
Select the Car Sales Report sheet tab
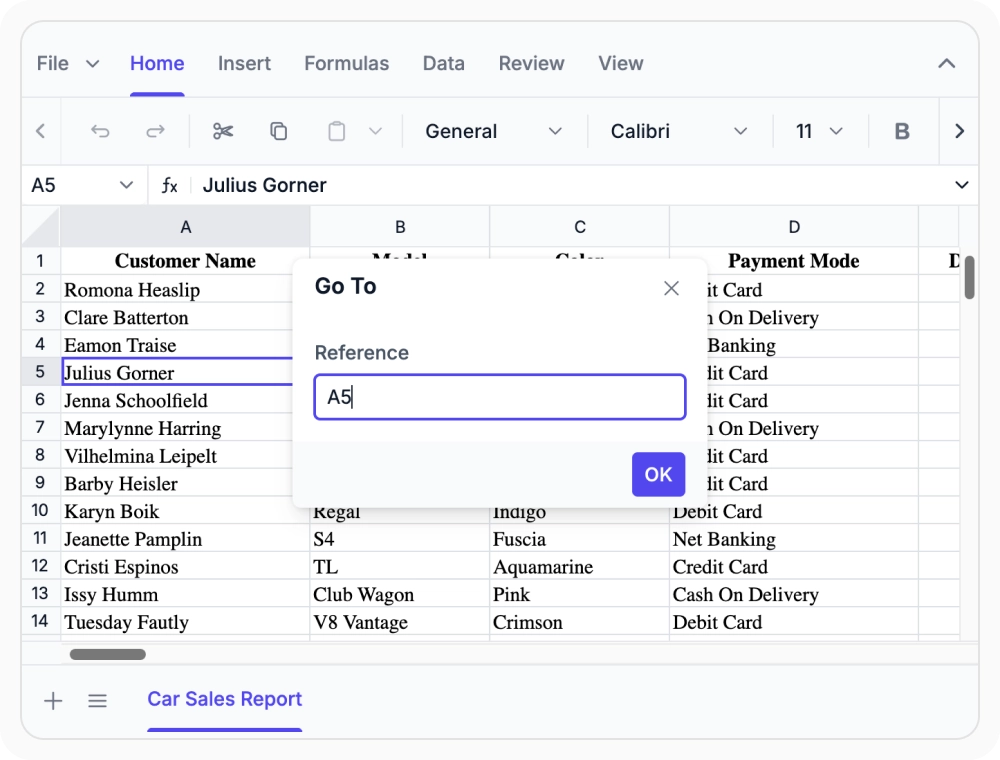pyautogui.click(x=224, y=699)
